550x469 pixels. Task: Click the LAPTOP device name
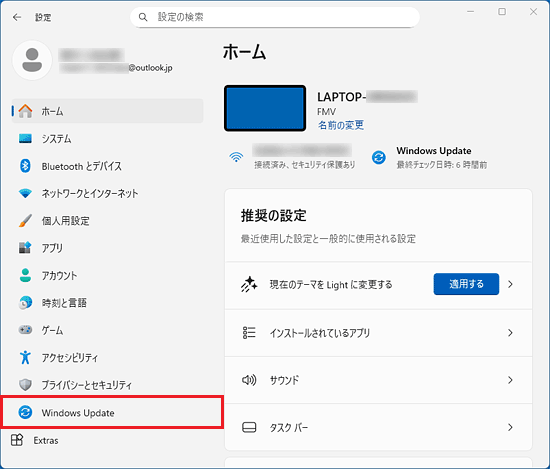click(x=367, y=97)
